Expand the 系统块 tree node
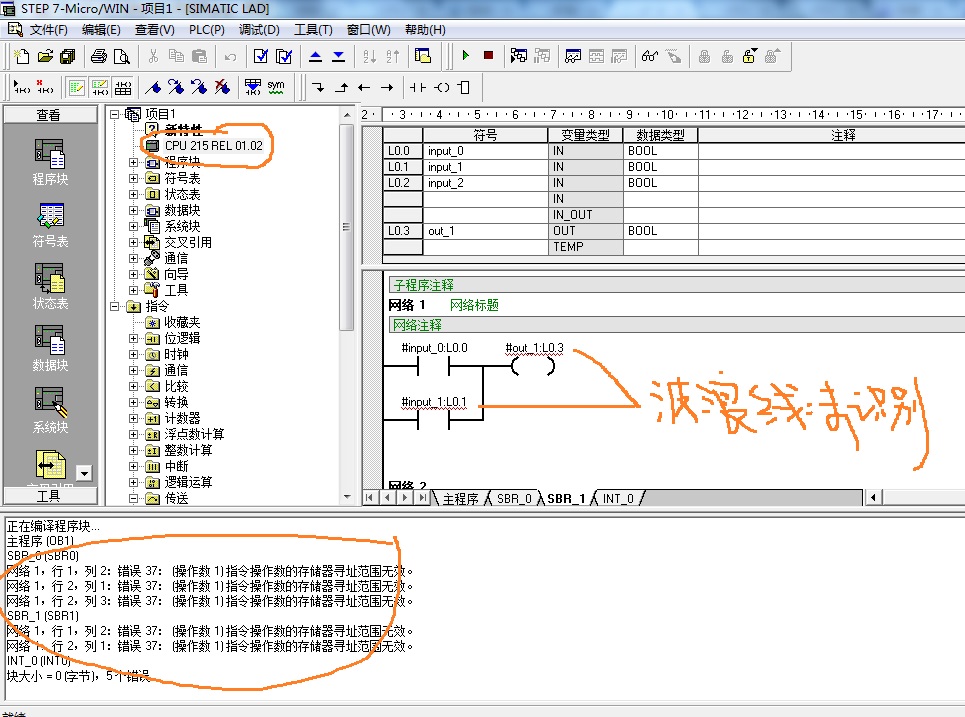Image resolution: width=965 pixels, height=717 pixels. 133,226
